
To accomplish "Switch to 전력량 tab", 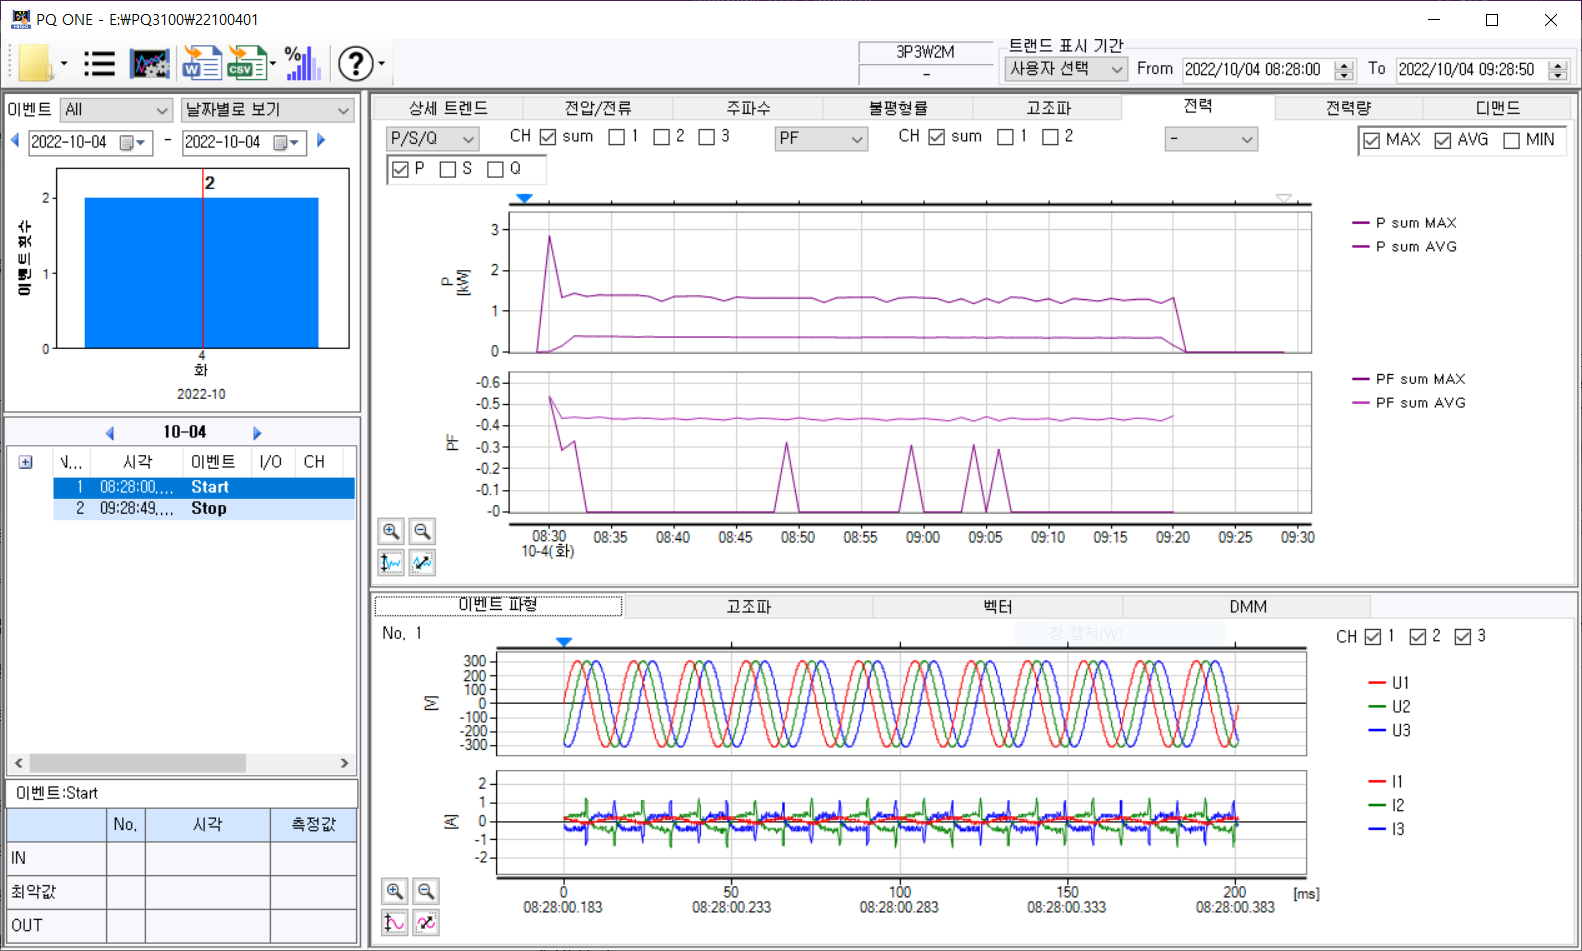I will click(1349, 108).
